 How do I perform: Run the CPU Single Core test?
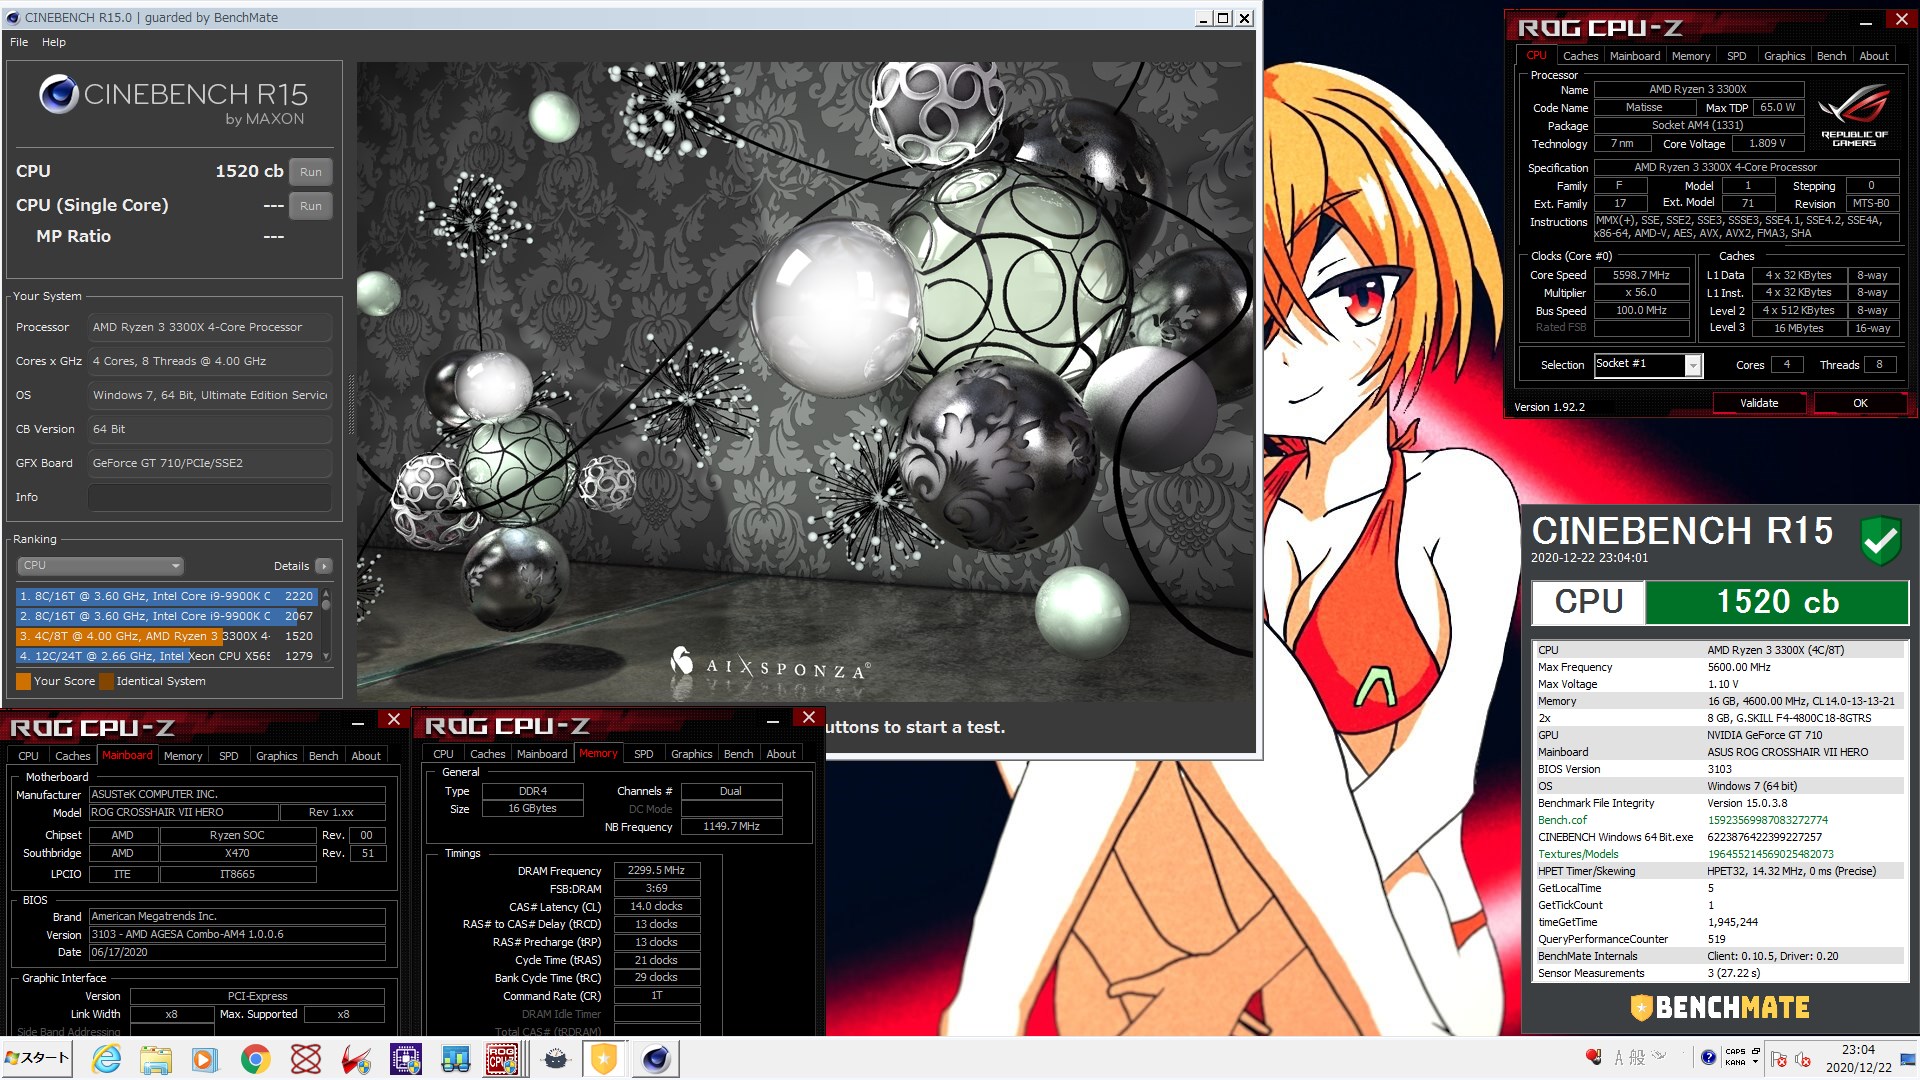pos(311,206)
